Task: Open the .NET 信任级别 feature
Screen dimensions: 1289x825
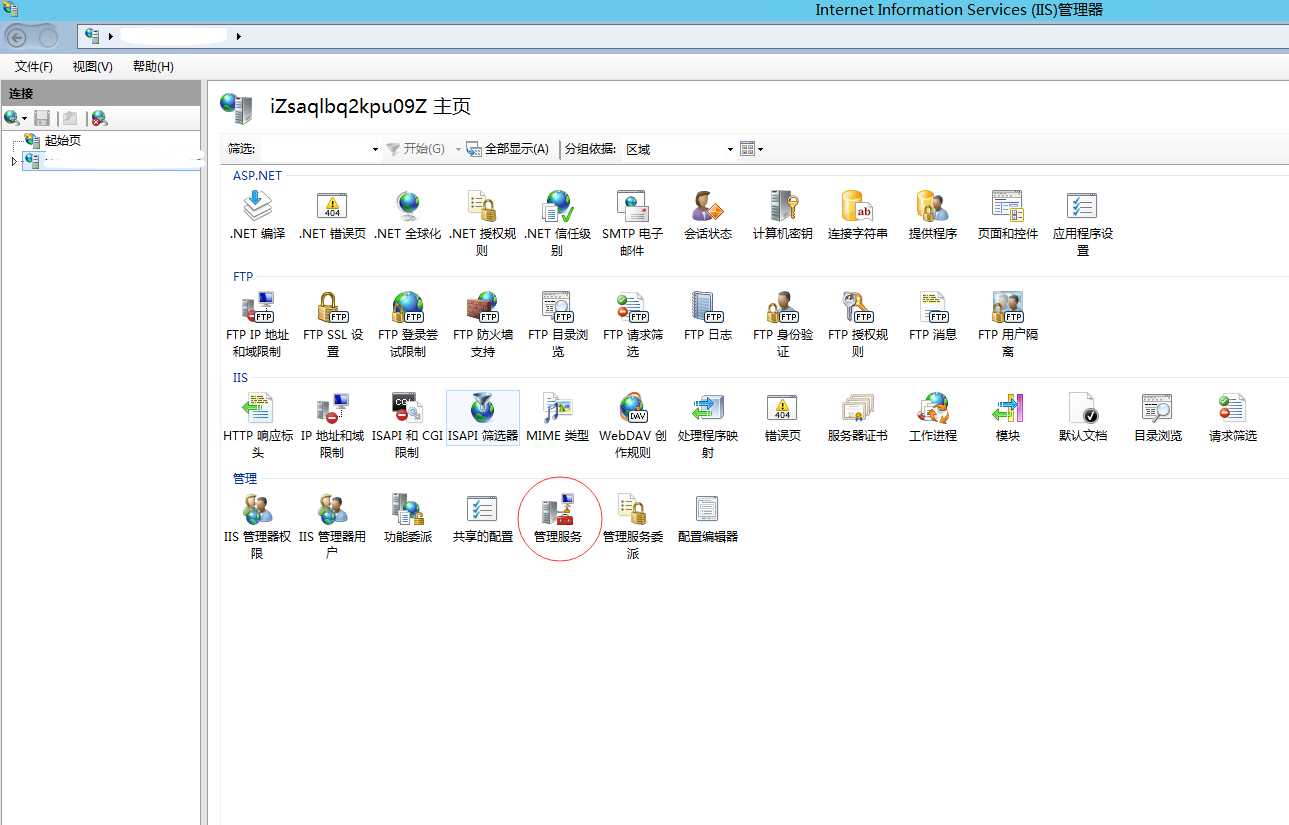Action: [557, 224]
